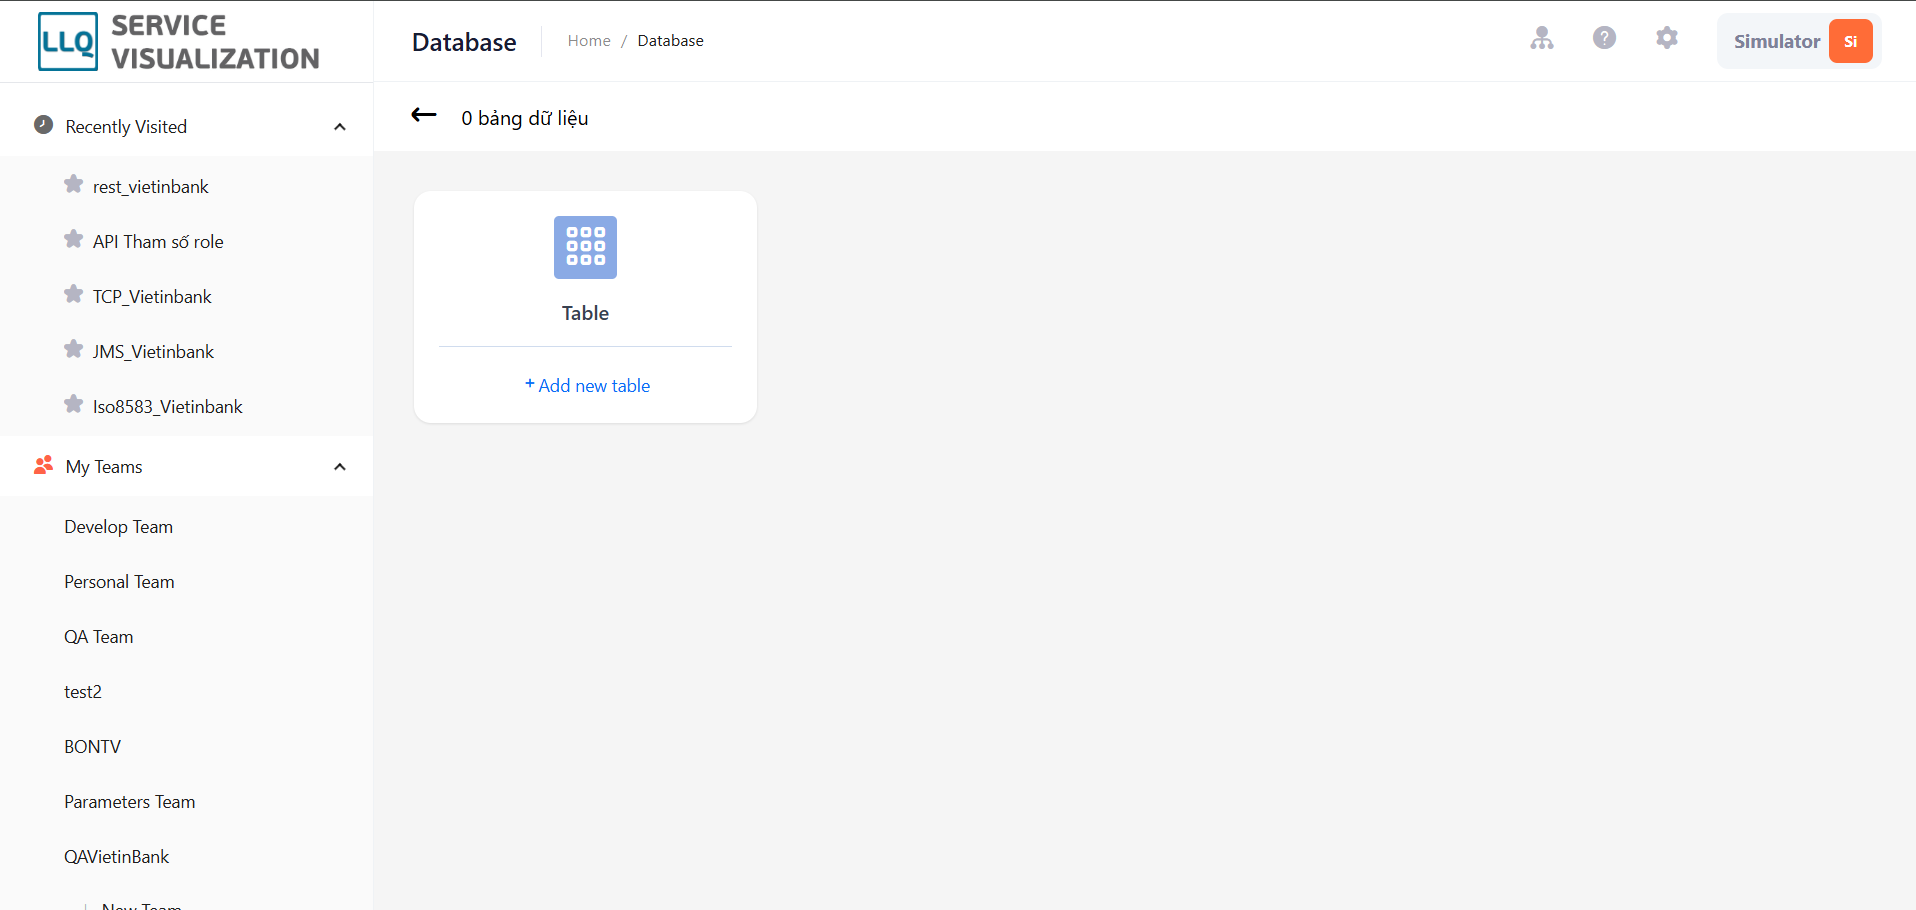Open the settings gear icon

point(1666,38)
